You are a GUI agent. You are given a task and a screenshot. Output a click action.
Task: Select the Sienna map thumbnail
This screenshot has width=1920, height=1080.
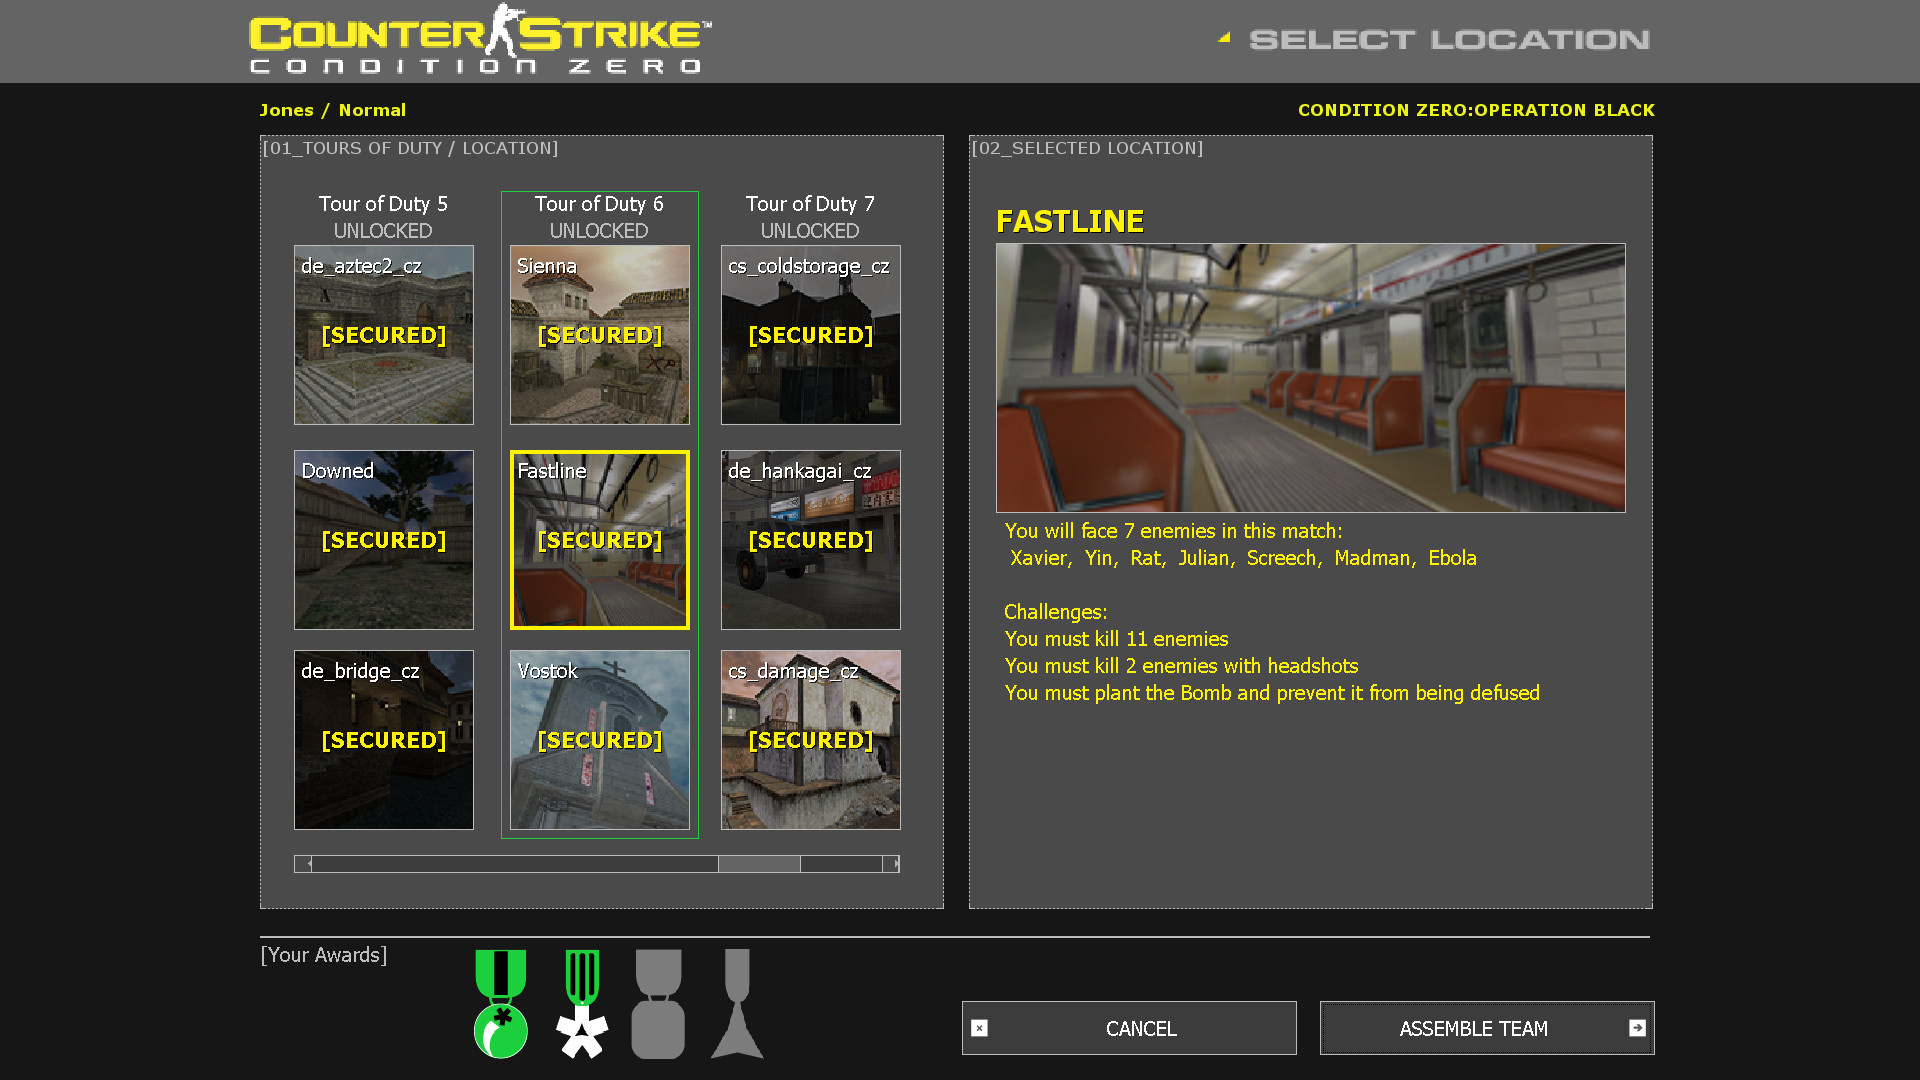[x=599, y=334]
